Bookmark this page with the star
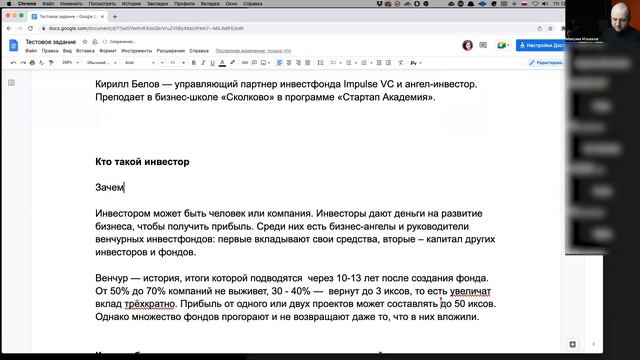This screenshot has width=640, height=360. [550, 29]
